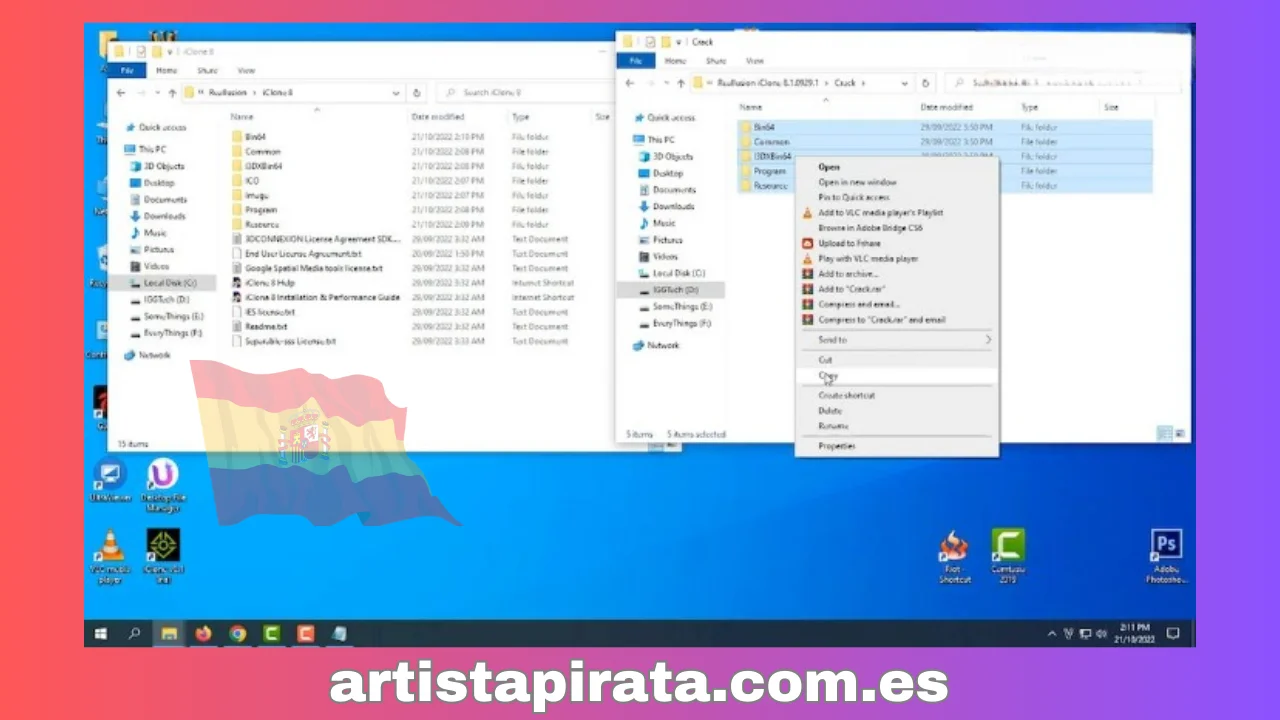Expand address history dropdown in Crack window
1280x720 pixels.
pos(904,83)
